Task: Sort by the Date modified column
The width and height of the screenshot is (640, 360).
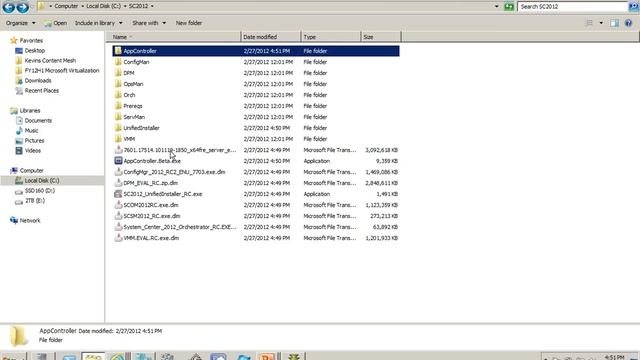Action: pos(271,37)
